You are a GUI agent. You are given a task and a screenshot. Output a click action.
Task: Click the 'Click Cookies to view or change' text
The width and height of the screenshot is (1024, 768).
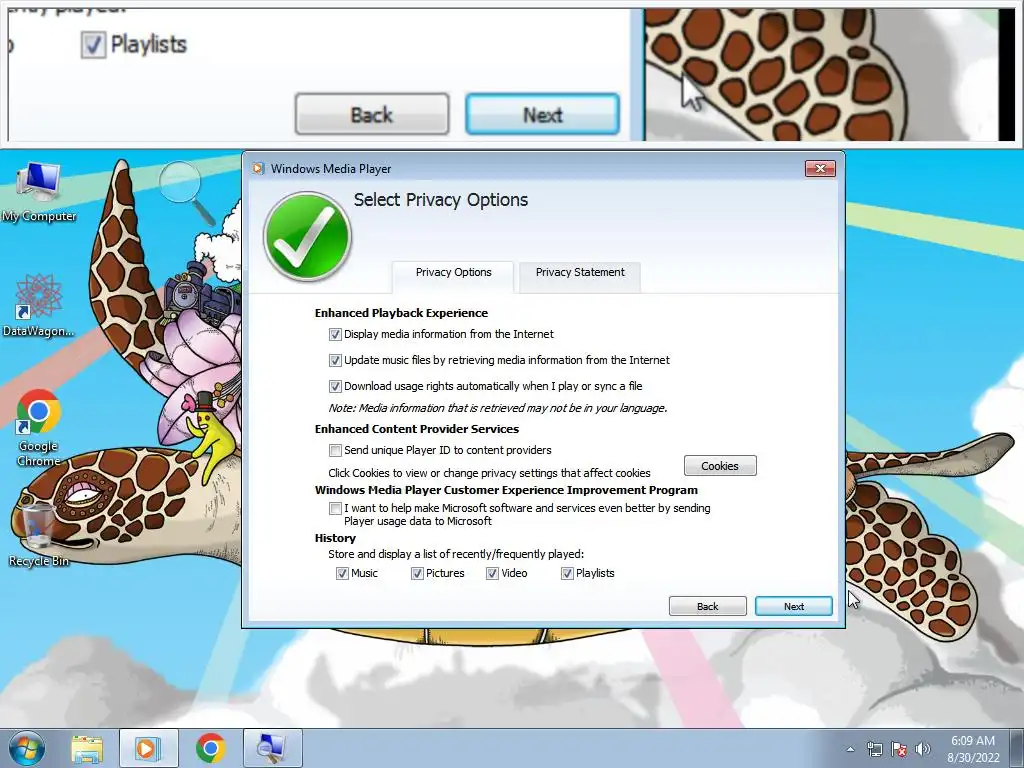click(489, 473)
